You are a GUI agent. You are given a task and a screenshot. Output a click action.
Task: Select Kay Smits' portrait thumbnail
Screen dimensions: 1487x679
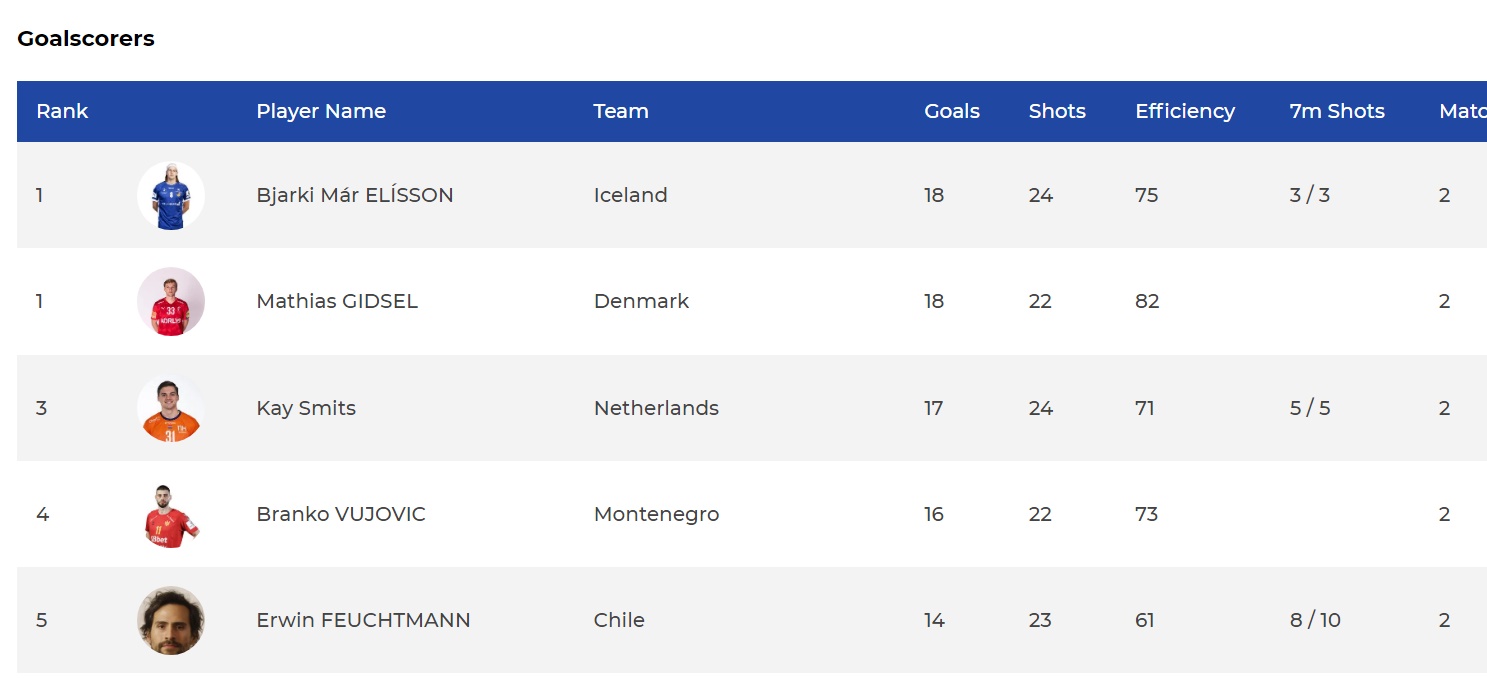[x=171, y=408]
